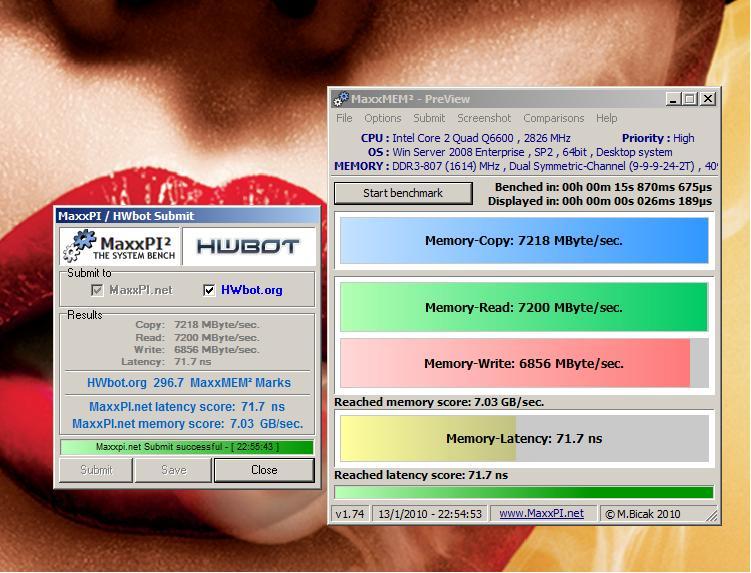Open the www.MaxxPI.net link
751x573 pixels.
point(541,514)
